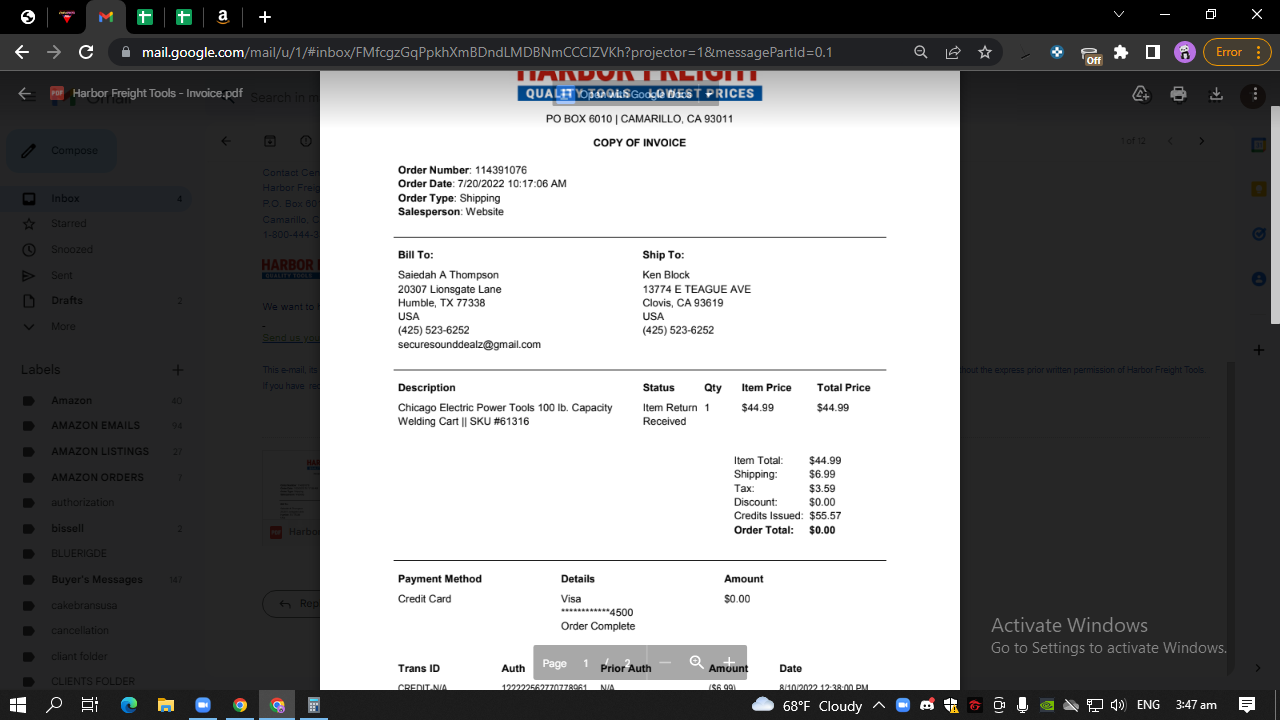1280x720 pixels.
Task: Open the red-icon browser tab
Action: tap(67, 17)
